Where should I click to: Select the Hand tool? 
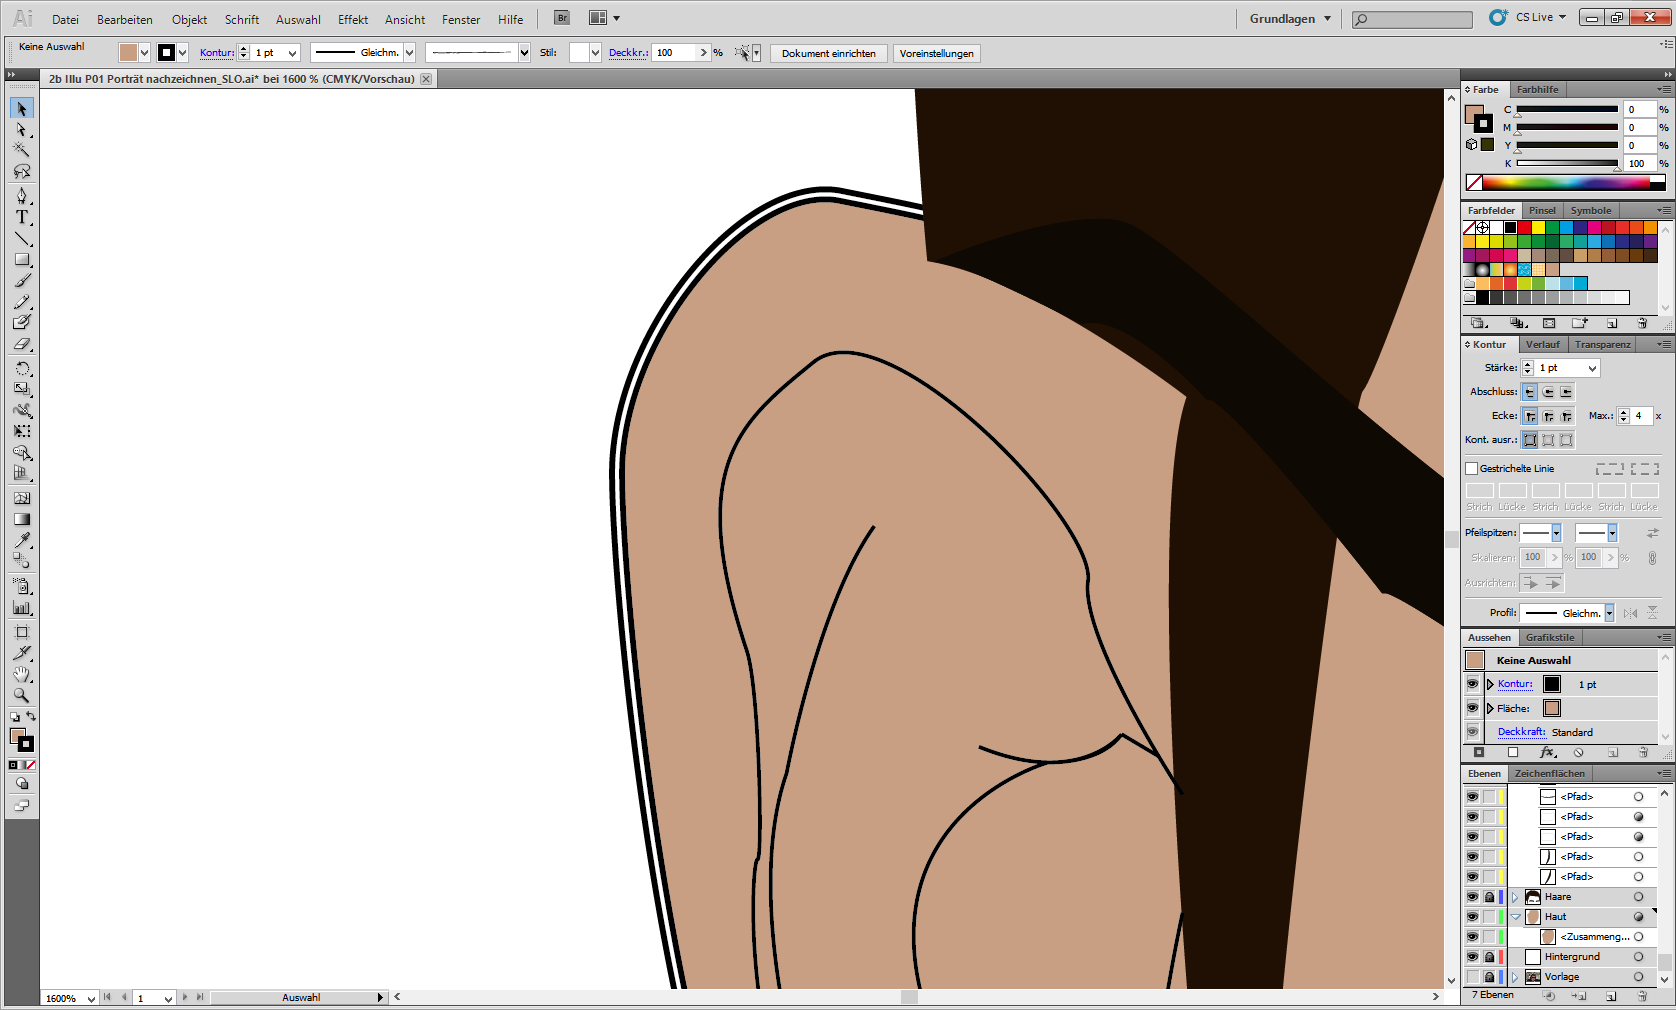[x=22, y=673]
